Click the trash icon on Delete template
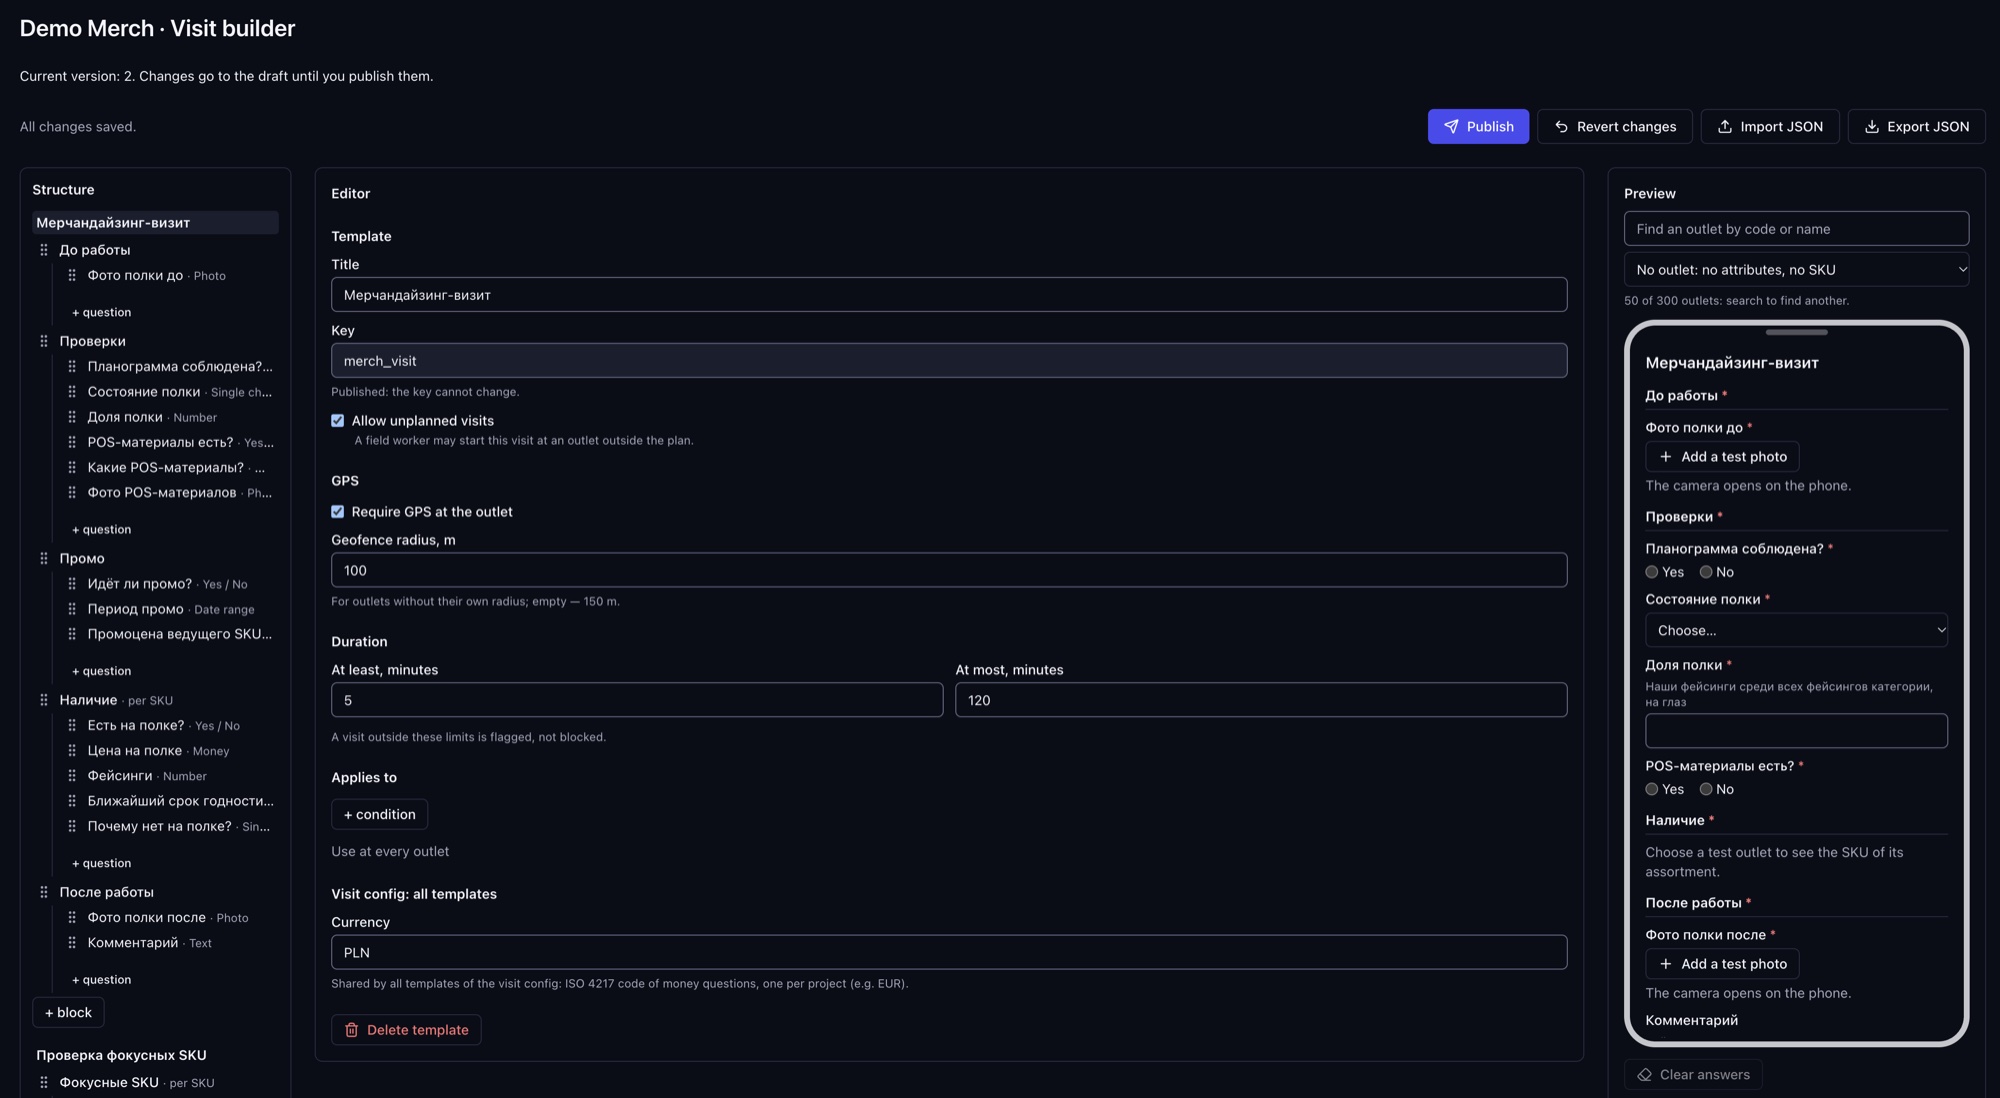2000x1098 pixels. (351, 1030)
